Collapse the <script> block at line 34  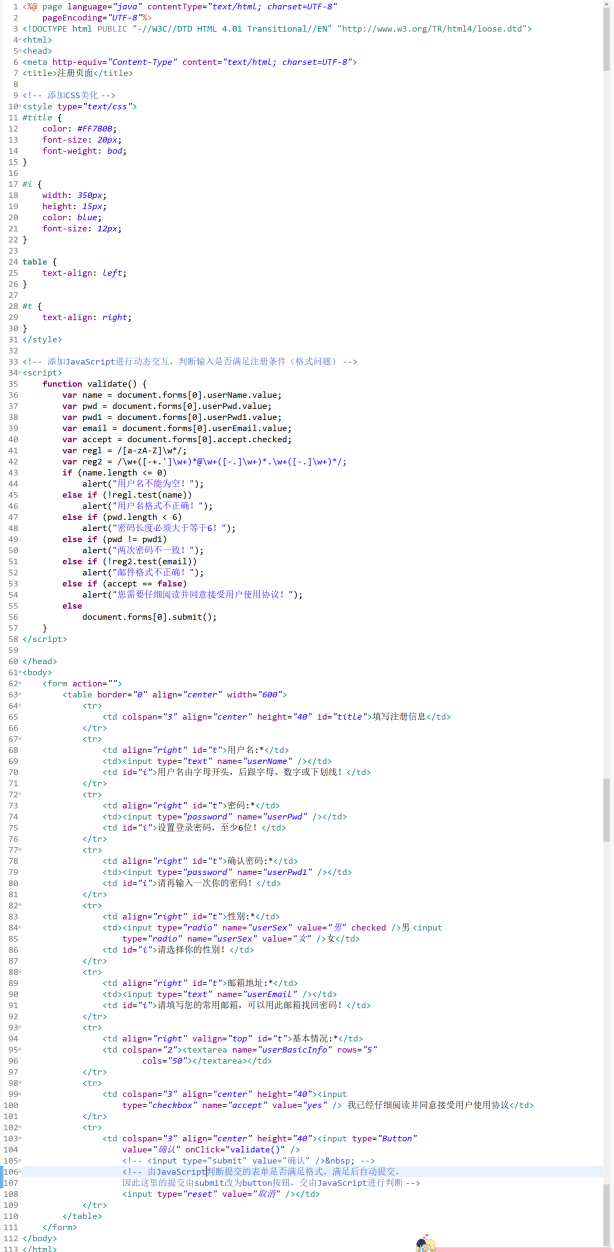(20, 373)
